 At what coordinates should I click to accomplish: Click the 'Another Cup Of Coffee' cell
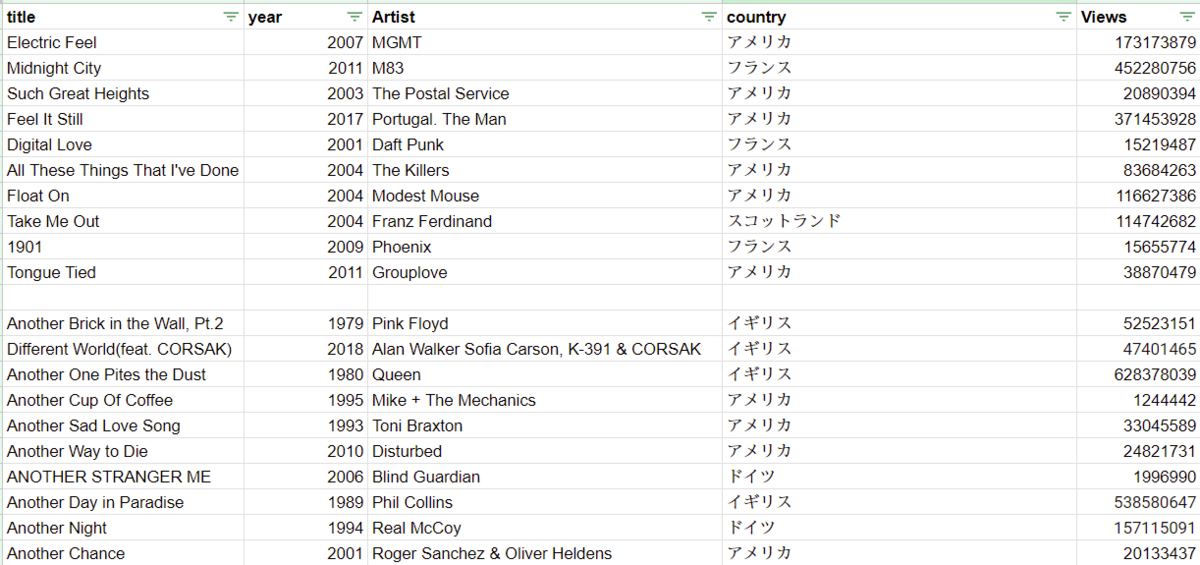(x=123, y=400)
